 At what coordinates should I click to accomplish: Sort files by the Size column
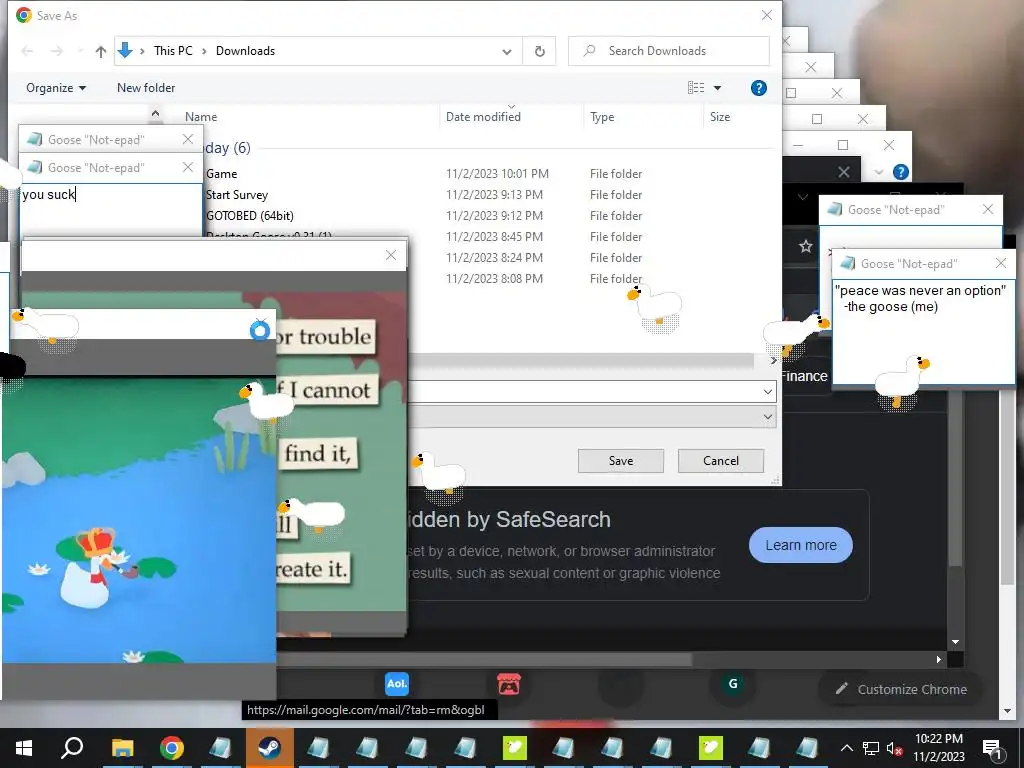pos(720,117)
